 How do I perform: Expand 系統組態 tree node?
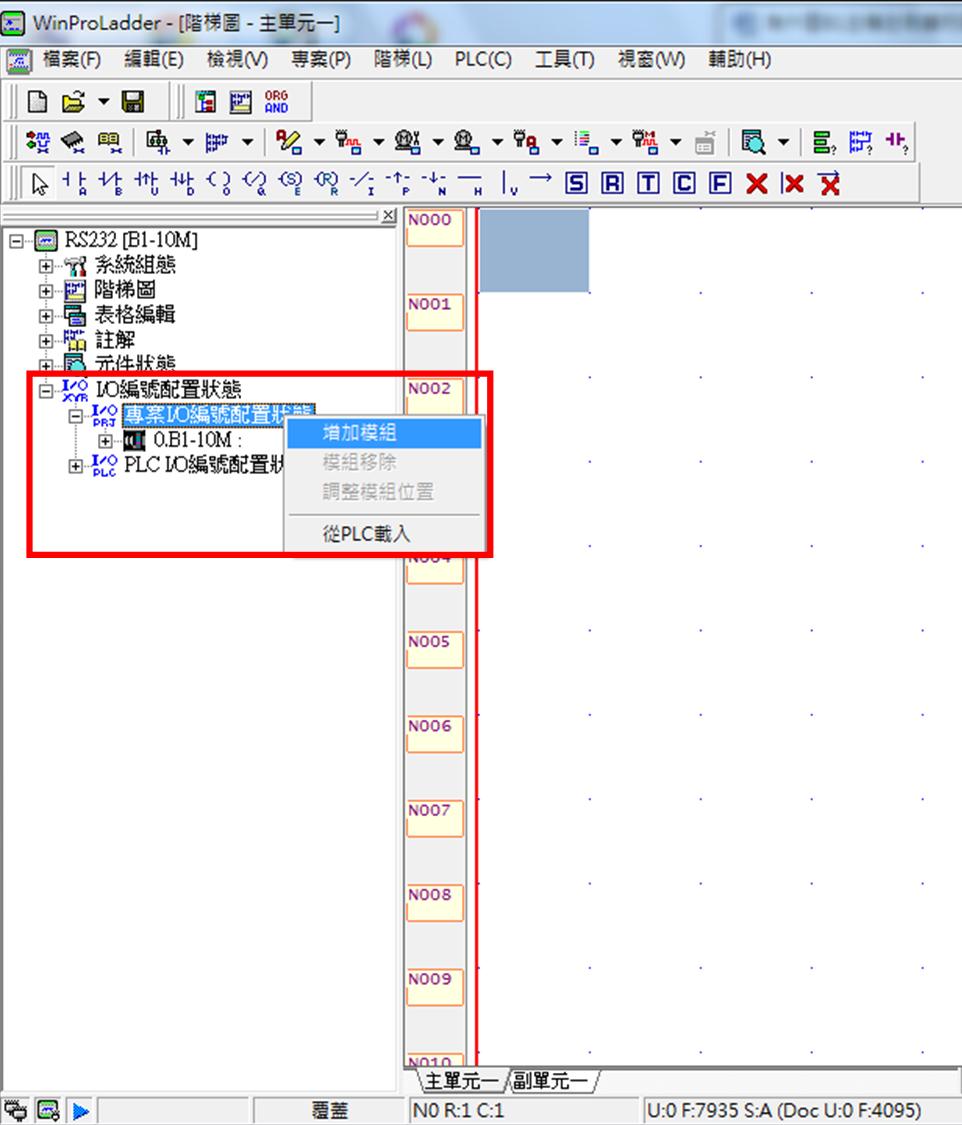(45, 265)
